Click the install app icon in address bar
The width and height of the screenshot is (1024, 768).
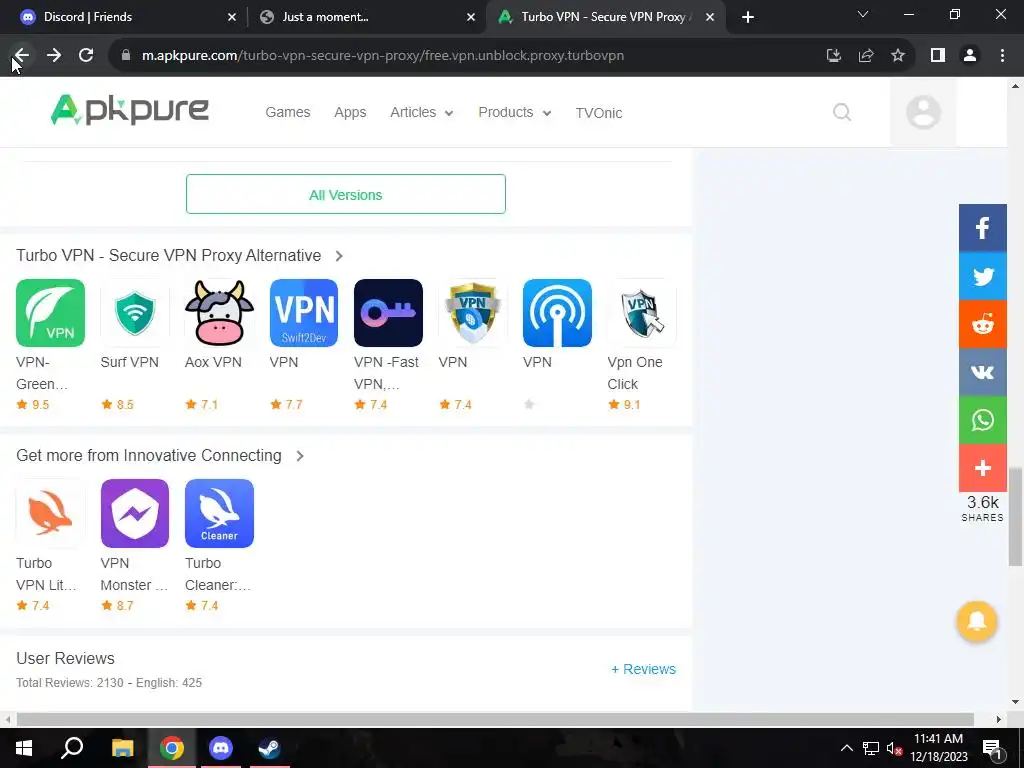(833, 56)
